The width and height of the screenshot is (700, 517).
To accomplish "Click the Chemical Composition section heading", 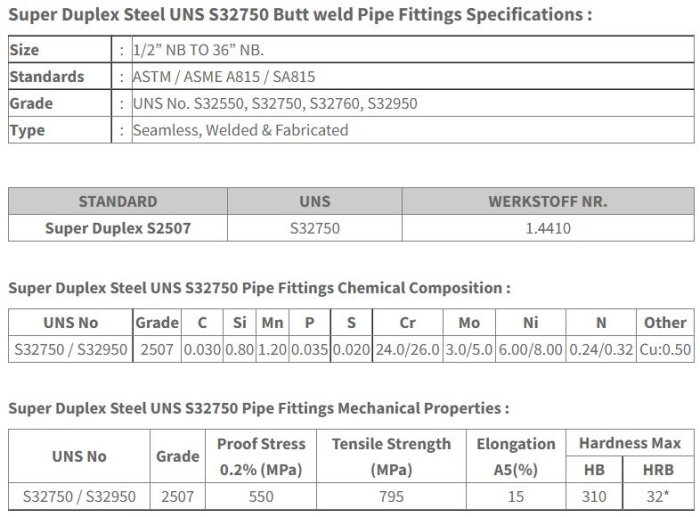I will [x=259, y=288].
